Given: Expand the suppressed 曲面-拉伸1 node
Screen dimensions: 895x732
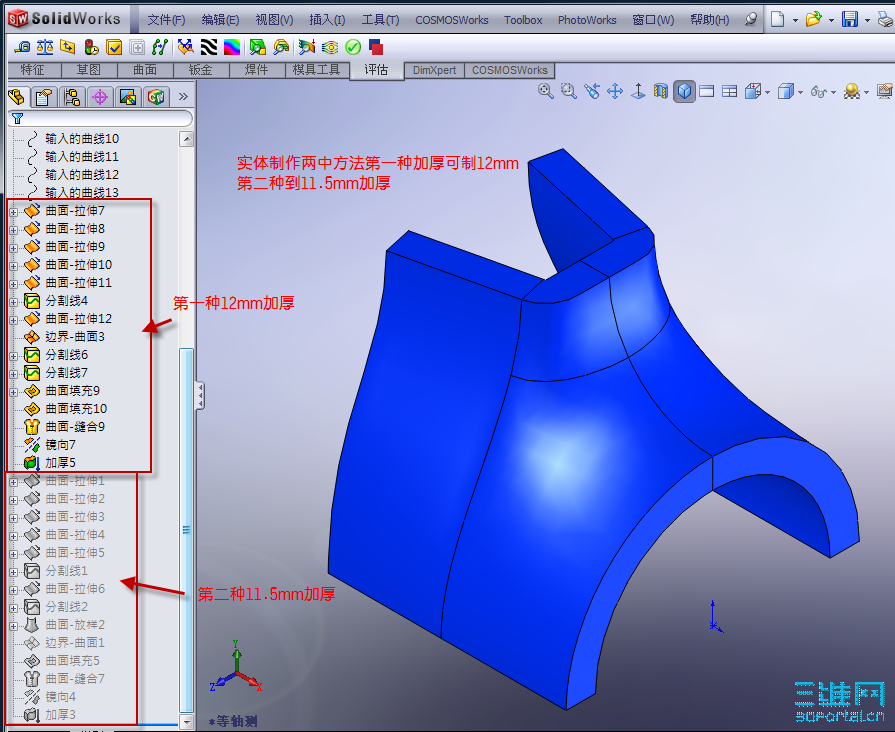Looking at the screenshot, I should 14,482.
